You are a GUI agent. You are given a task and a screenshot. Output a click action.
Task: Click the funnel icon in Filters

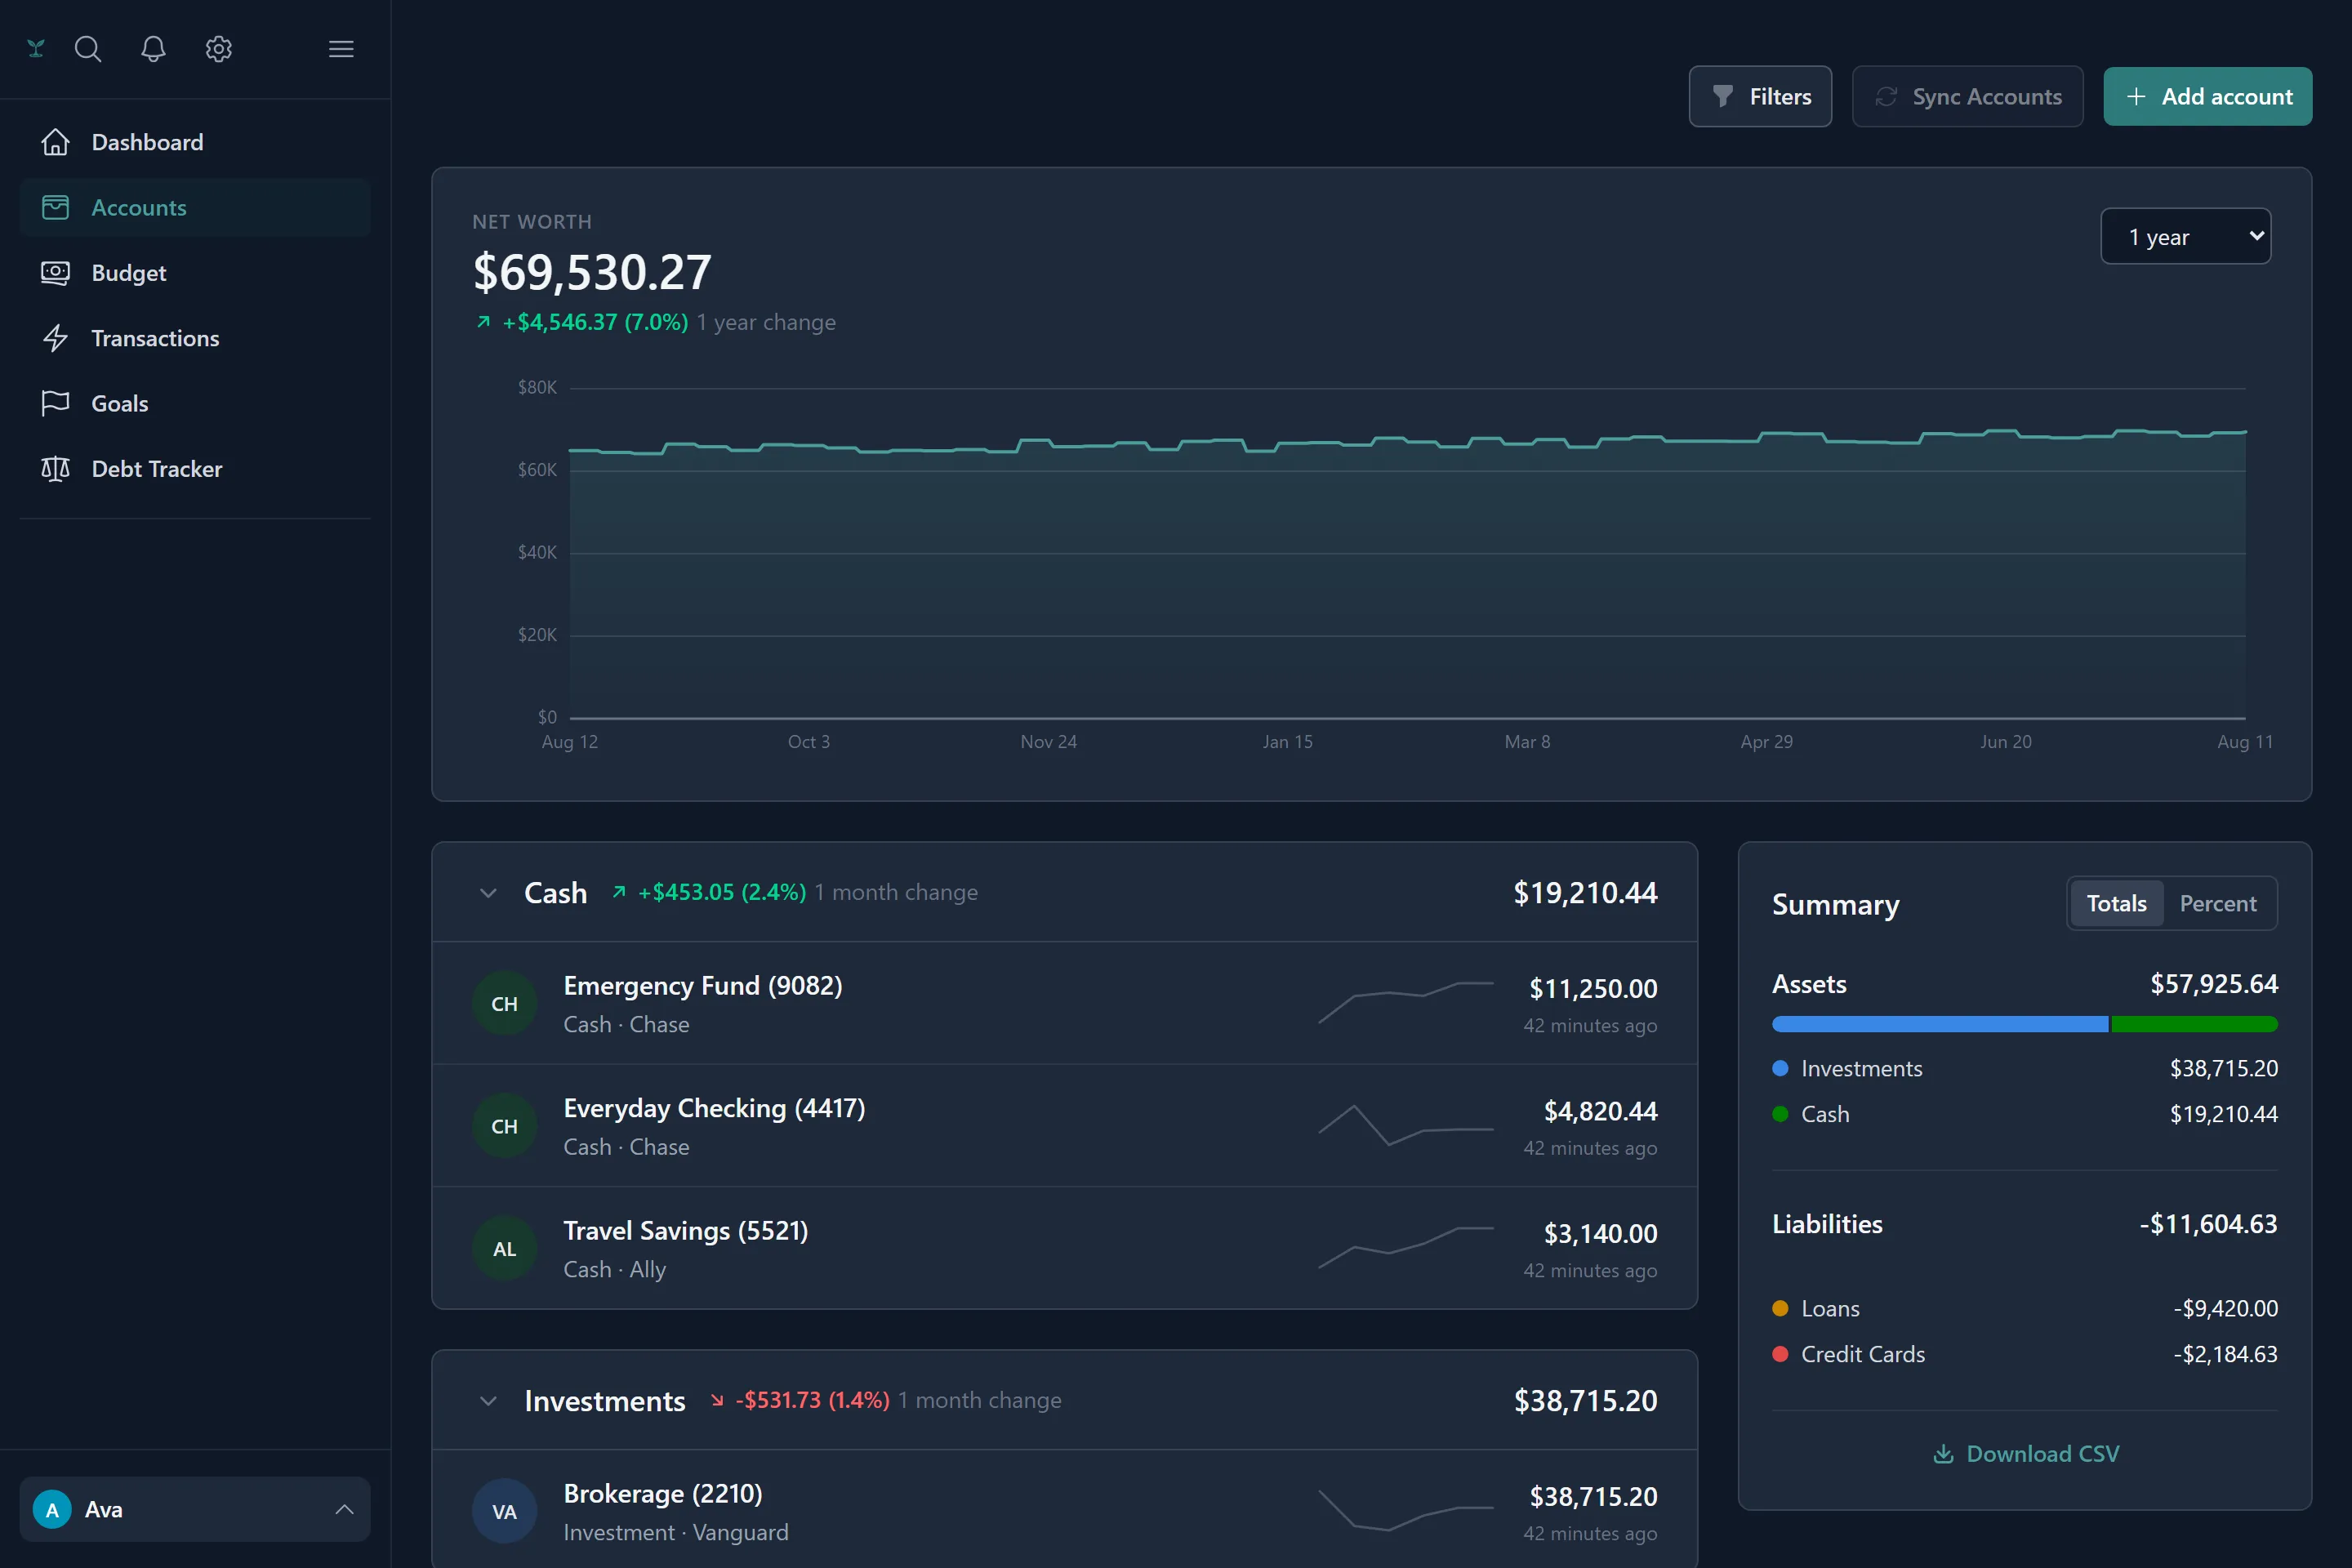coord(1723,96)
